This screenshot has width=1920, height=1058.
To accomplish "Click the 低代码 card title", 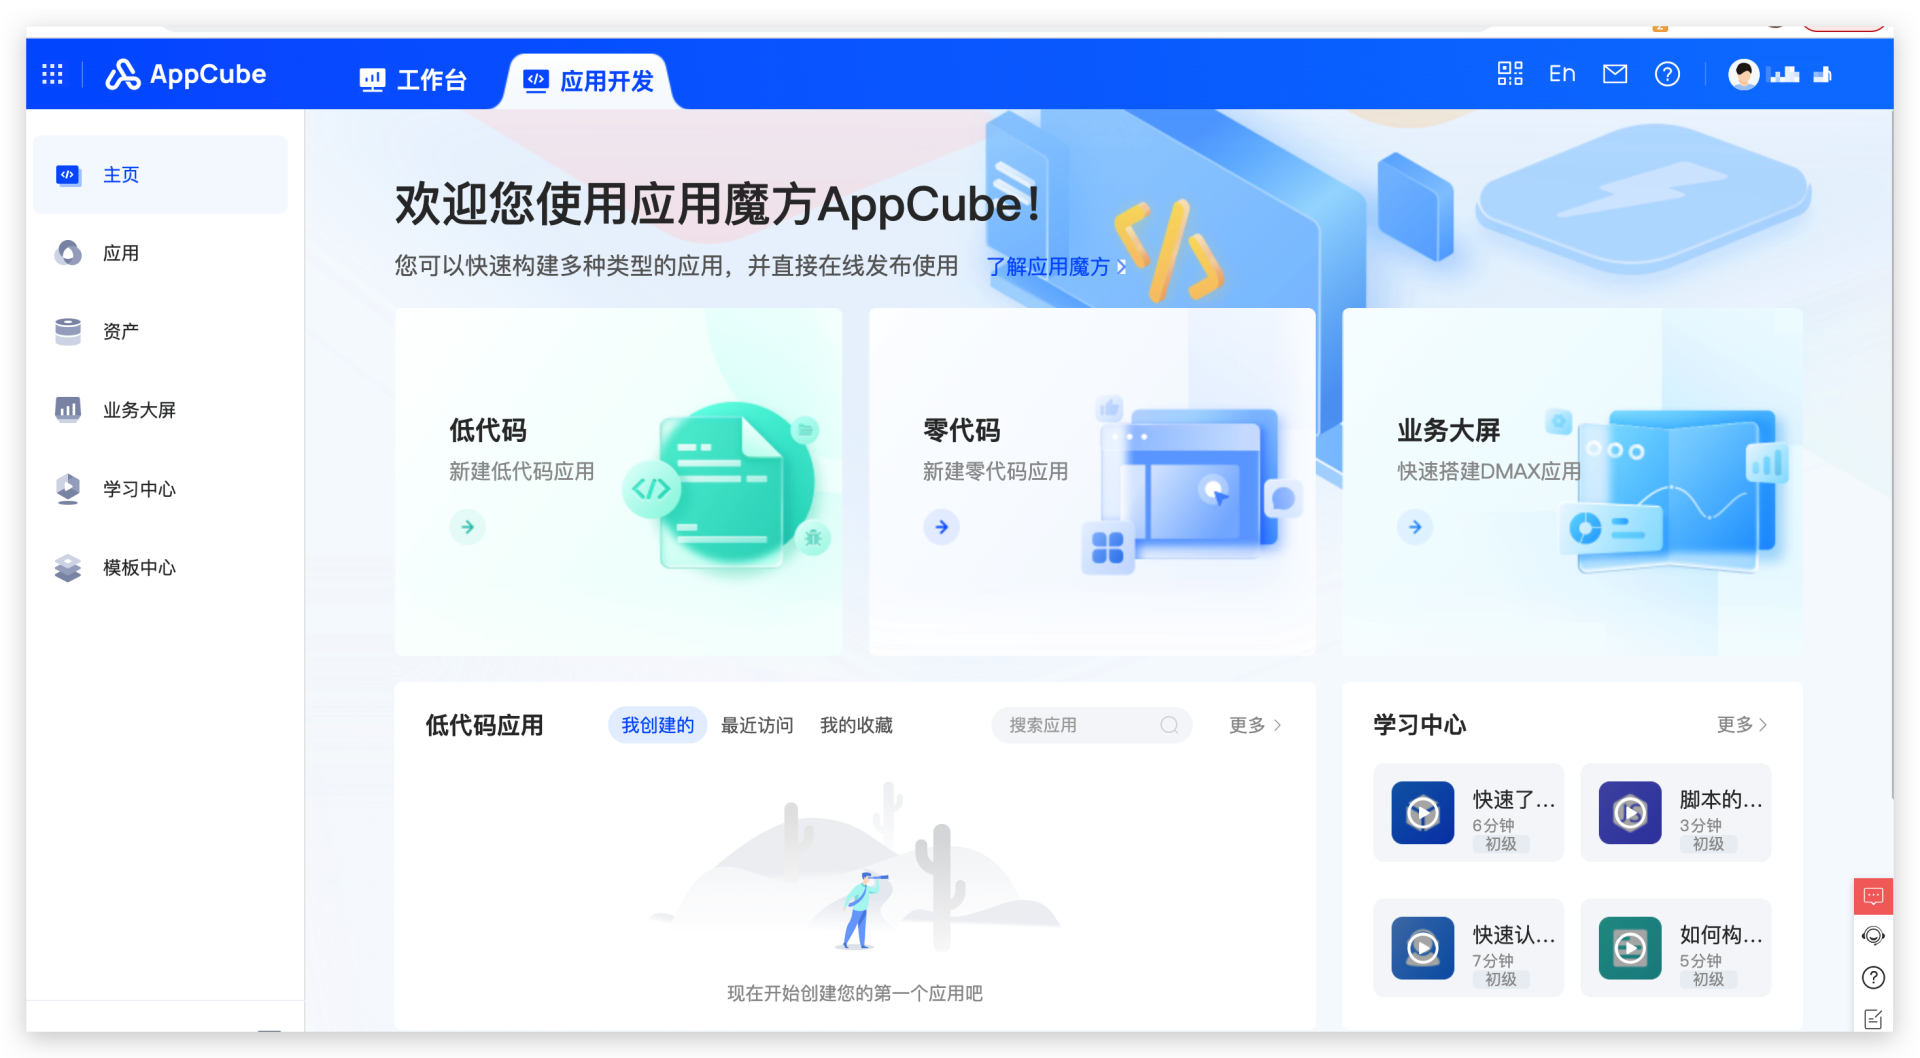I will coord(488,431).
